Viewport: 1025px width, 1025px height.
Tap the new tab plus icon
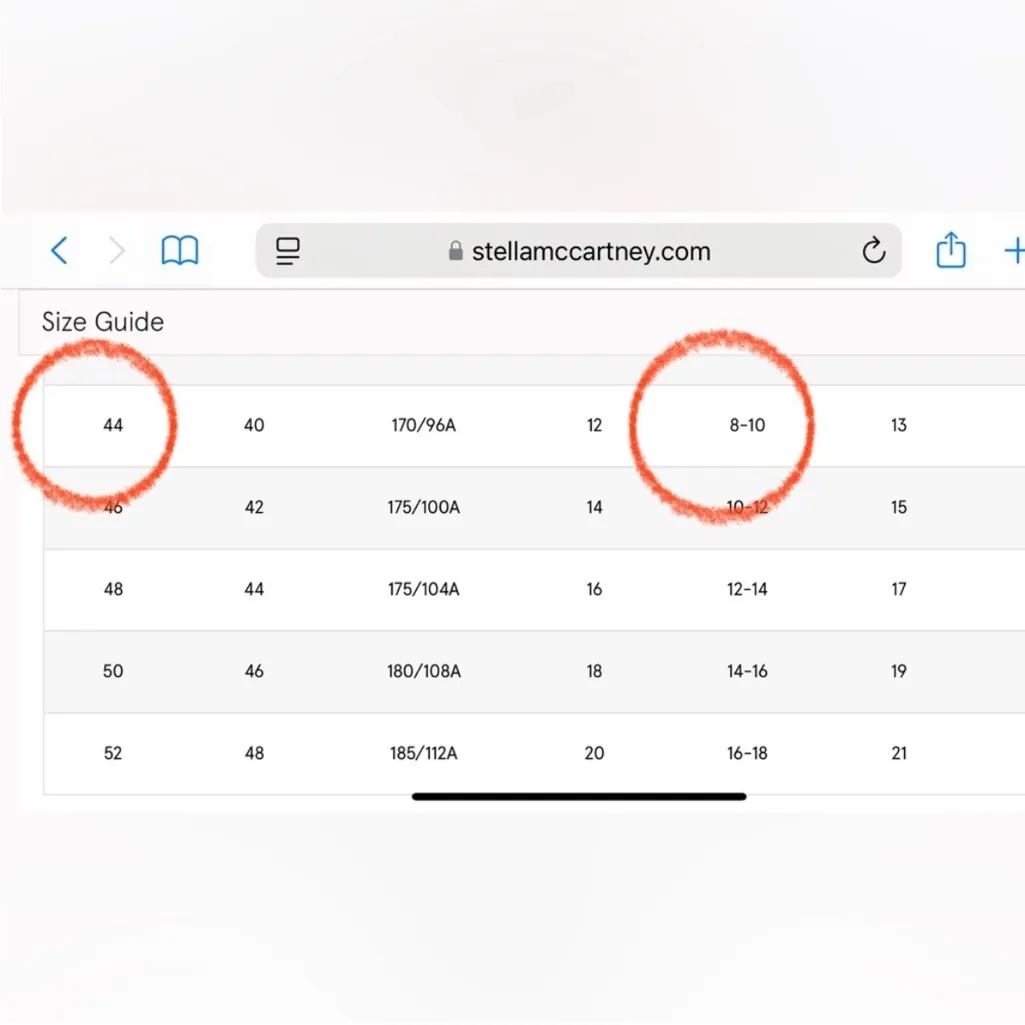click(x=1014, y=250)
